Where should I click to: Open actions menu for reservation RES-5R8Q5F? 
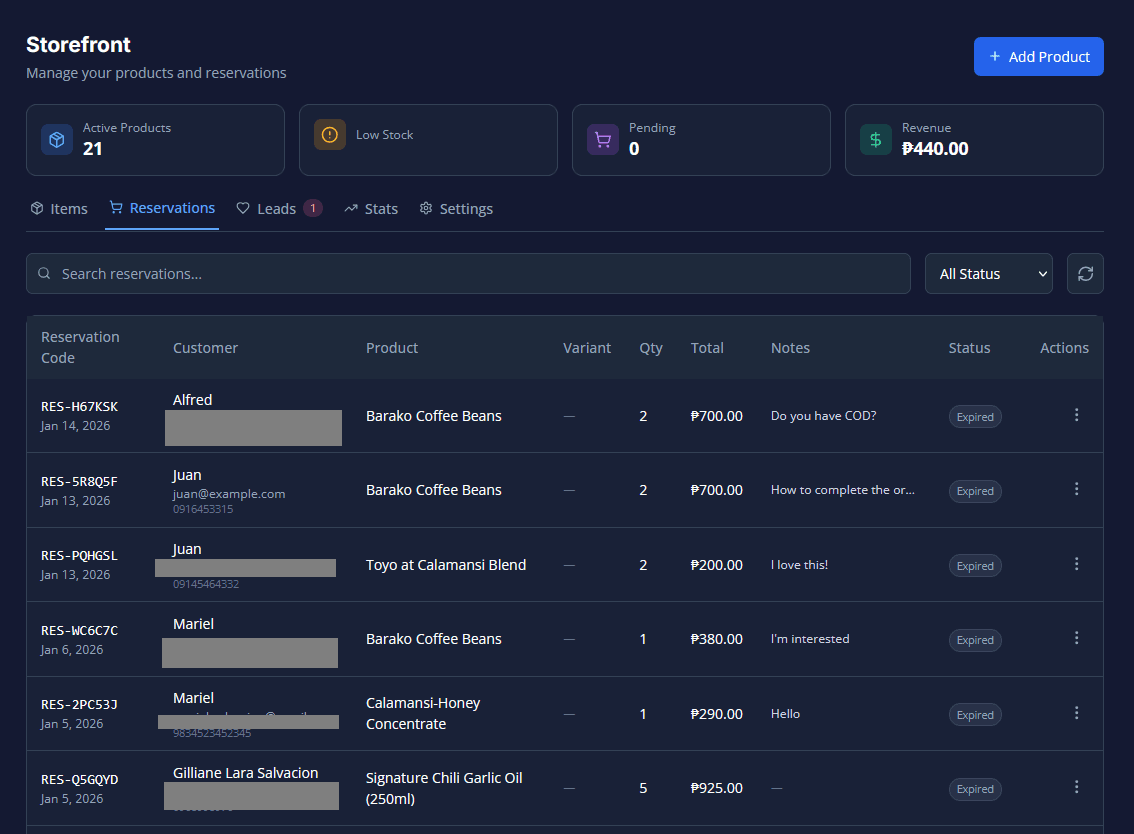[x=1076, y=489]
